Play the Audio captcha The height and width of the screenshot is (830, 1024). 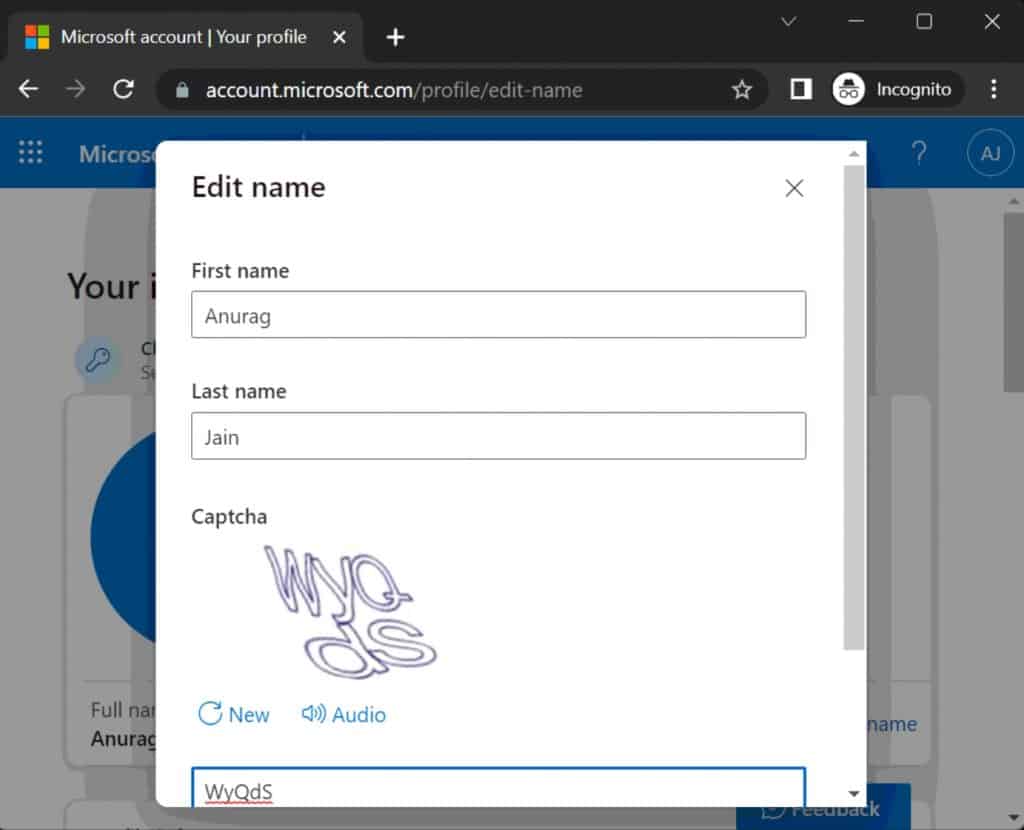[344, 714]
